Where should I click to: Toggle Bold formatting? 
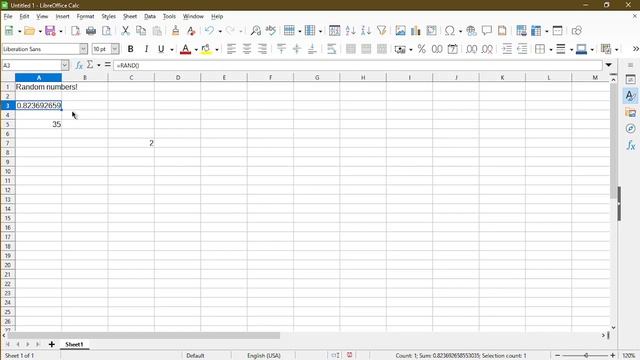131,49
